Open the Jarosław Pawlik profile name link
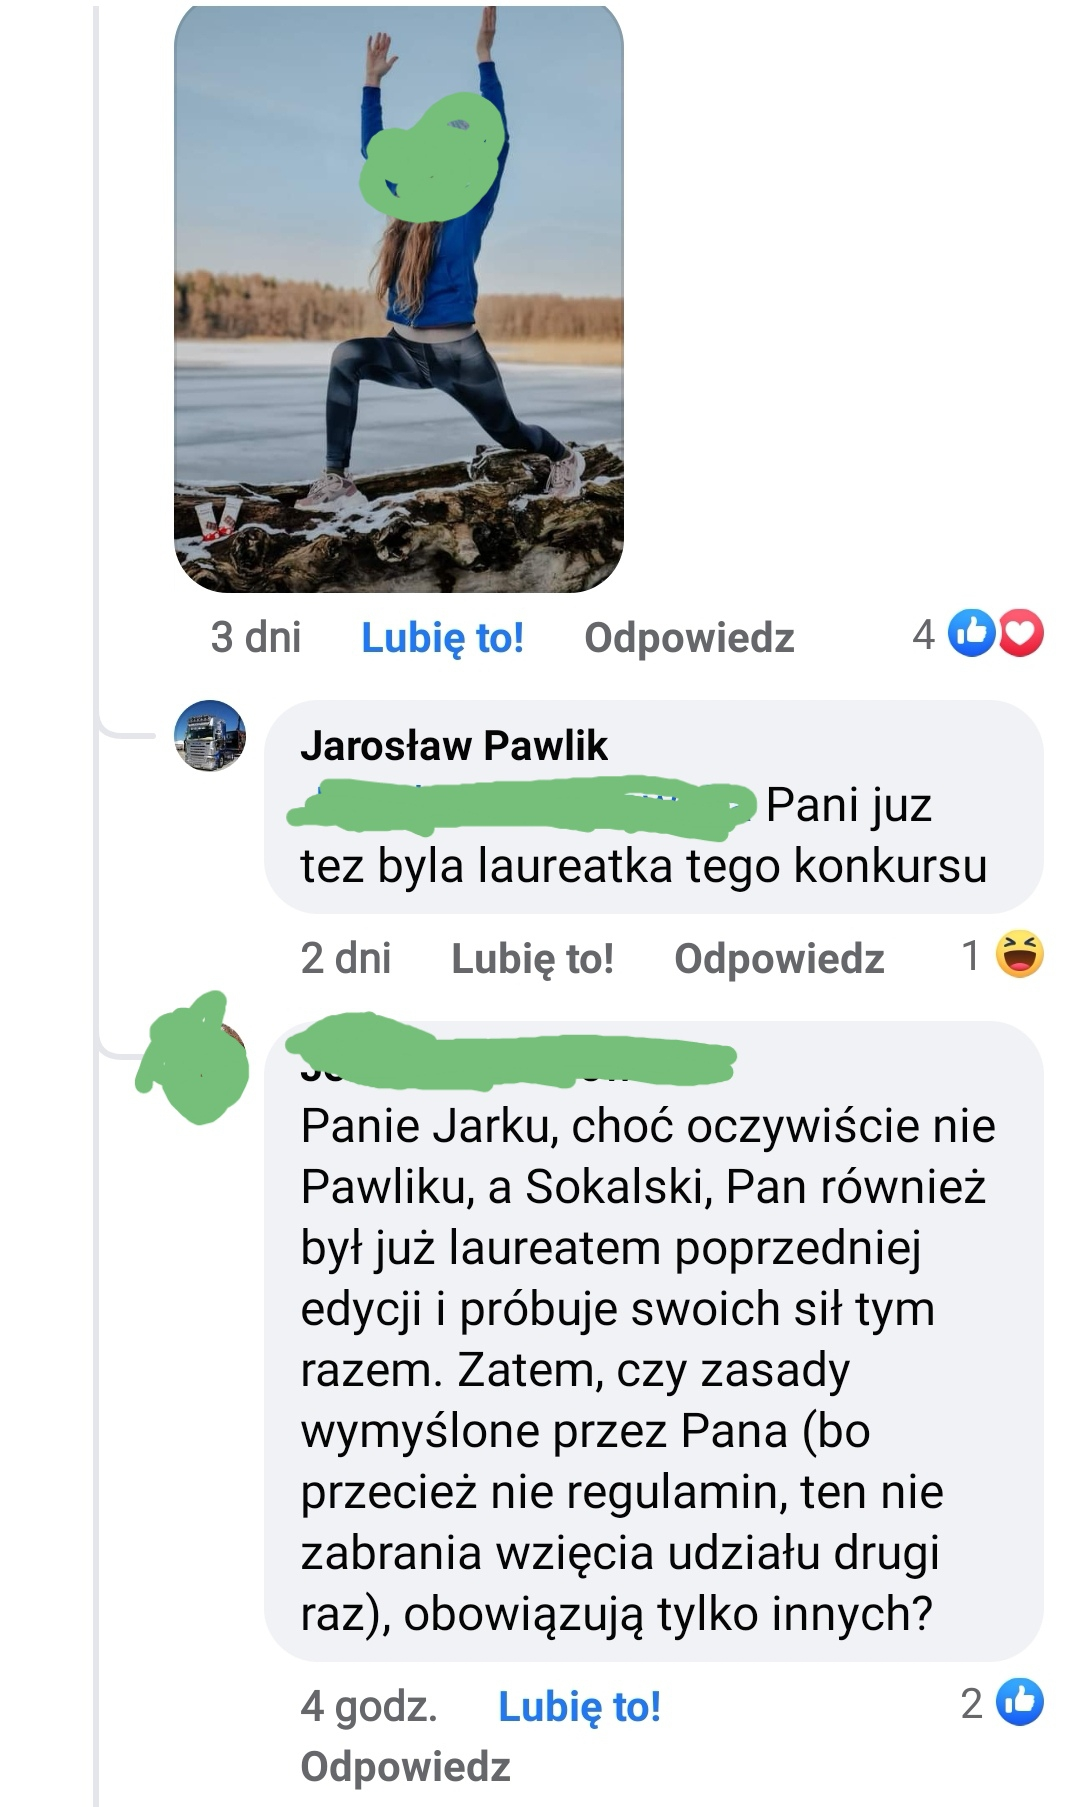Screen dimensions: 1080x1807 coord(454,745)
